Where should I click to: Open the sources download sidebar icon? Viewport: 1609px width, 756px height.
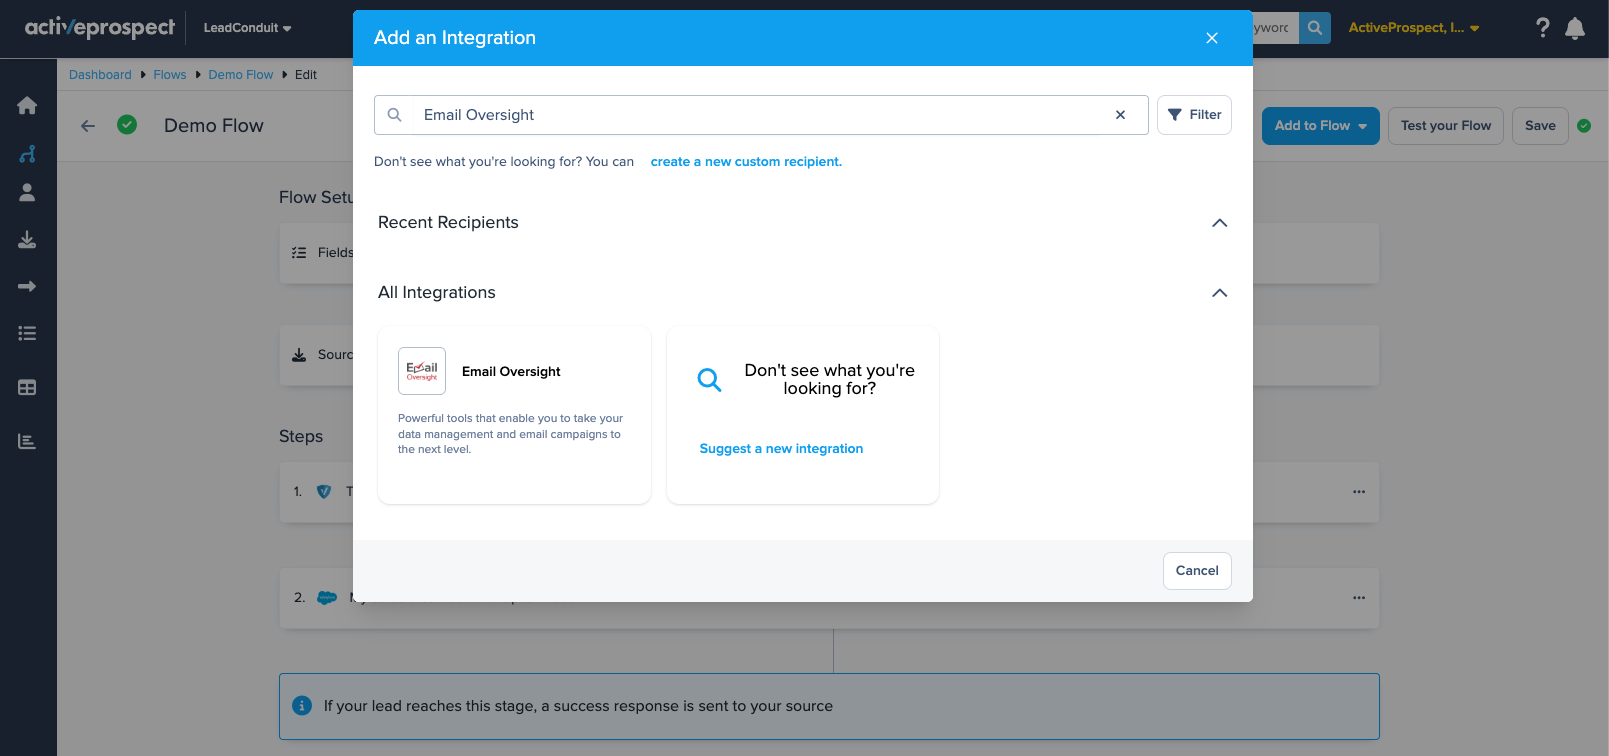[27, 240]
